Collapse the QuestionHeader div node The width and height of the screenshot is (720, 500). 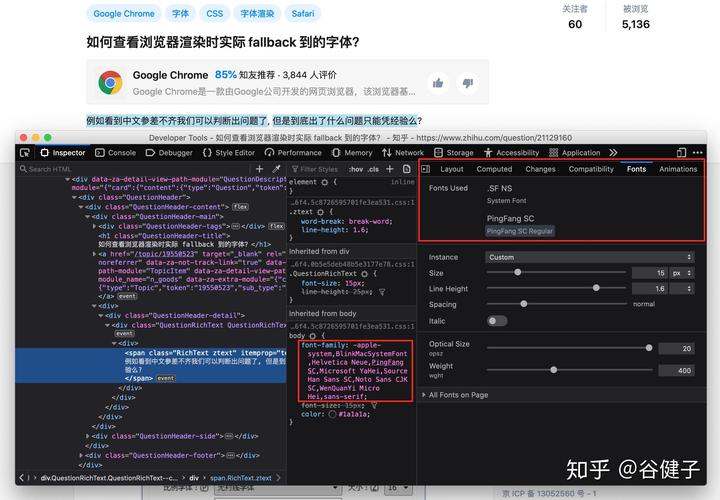74,197
